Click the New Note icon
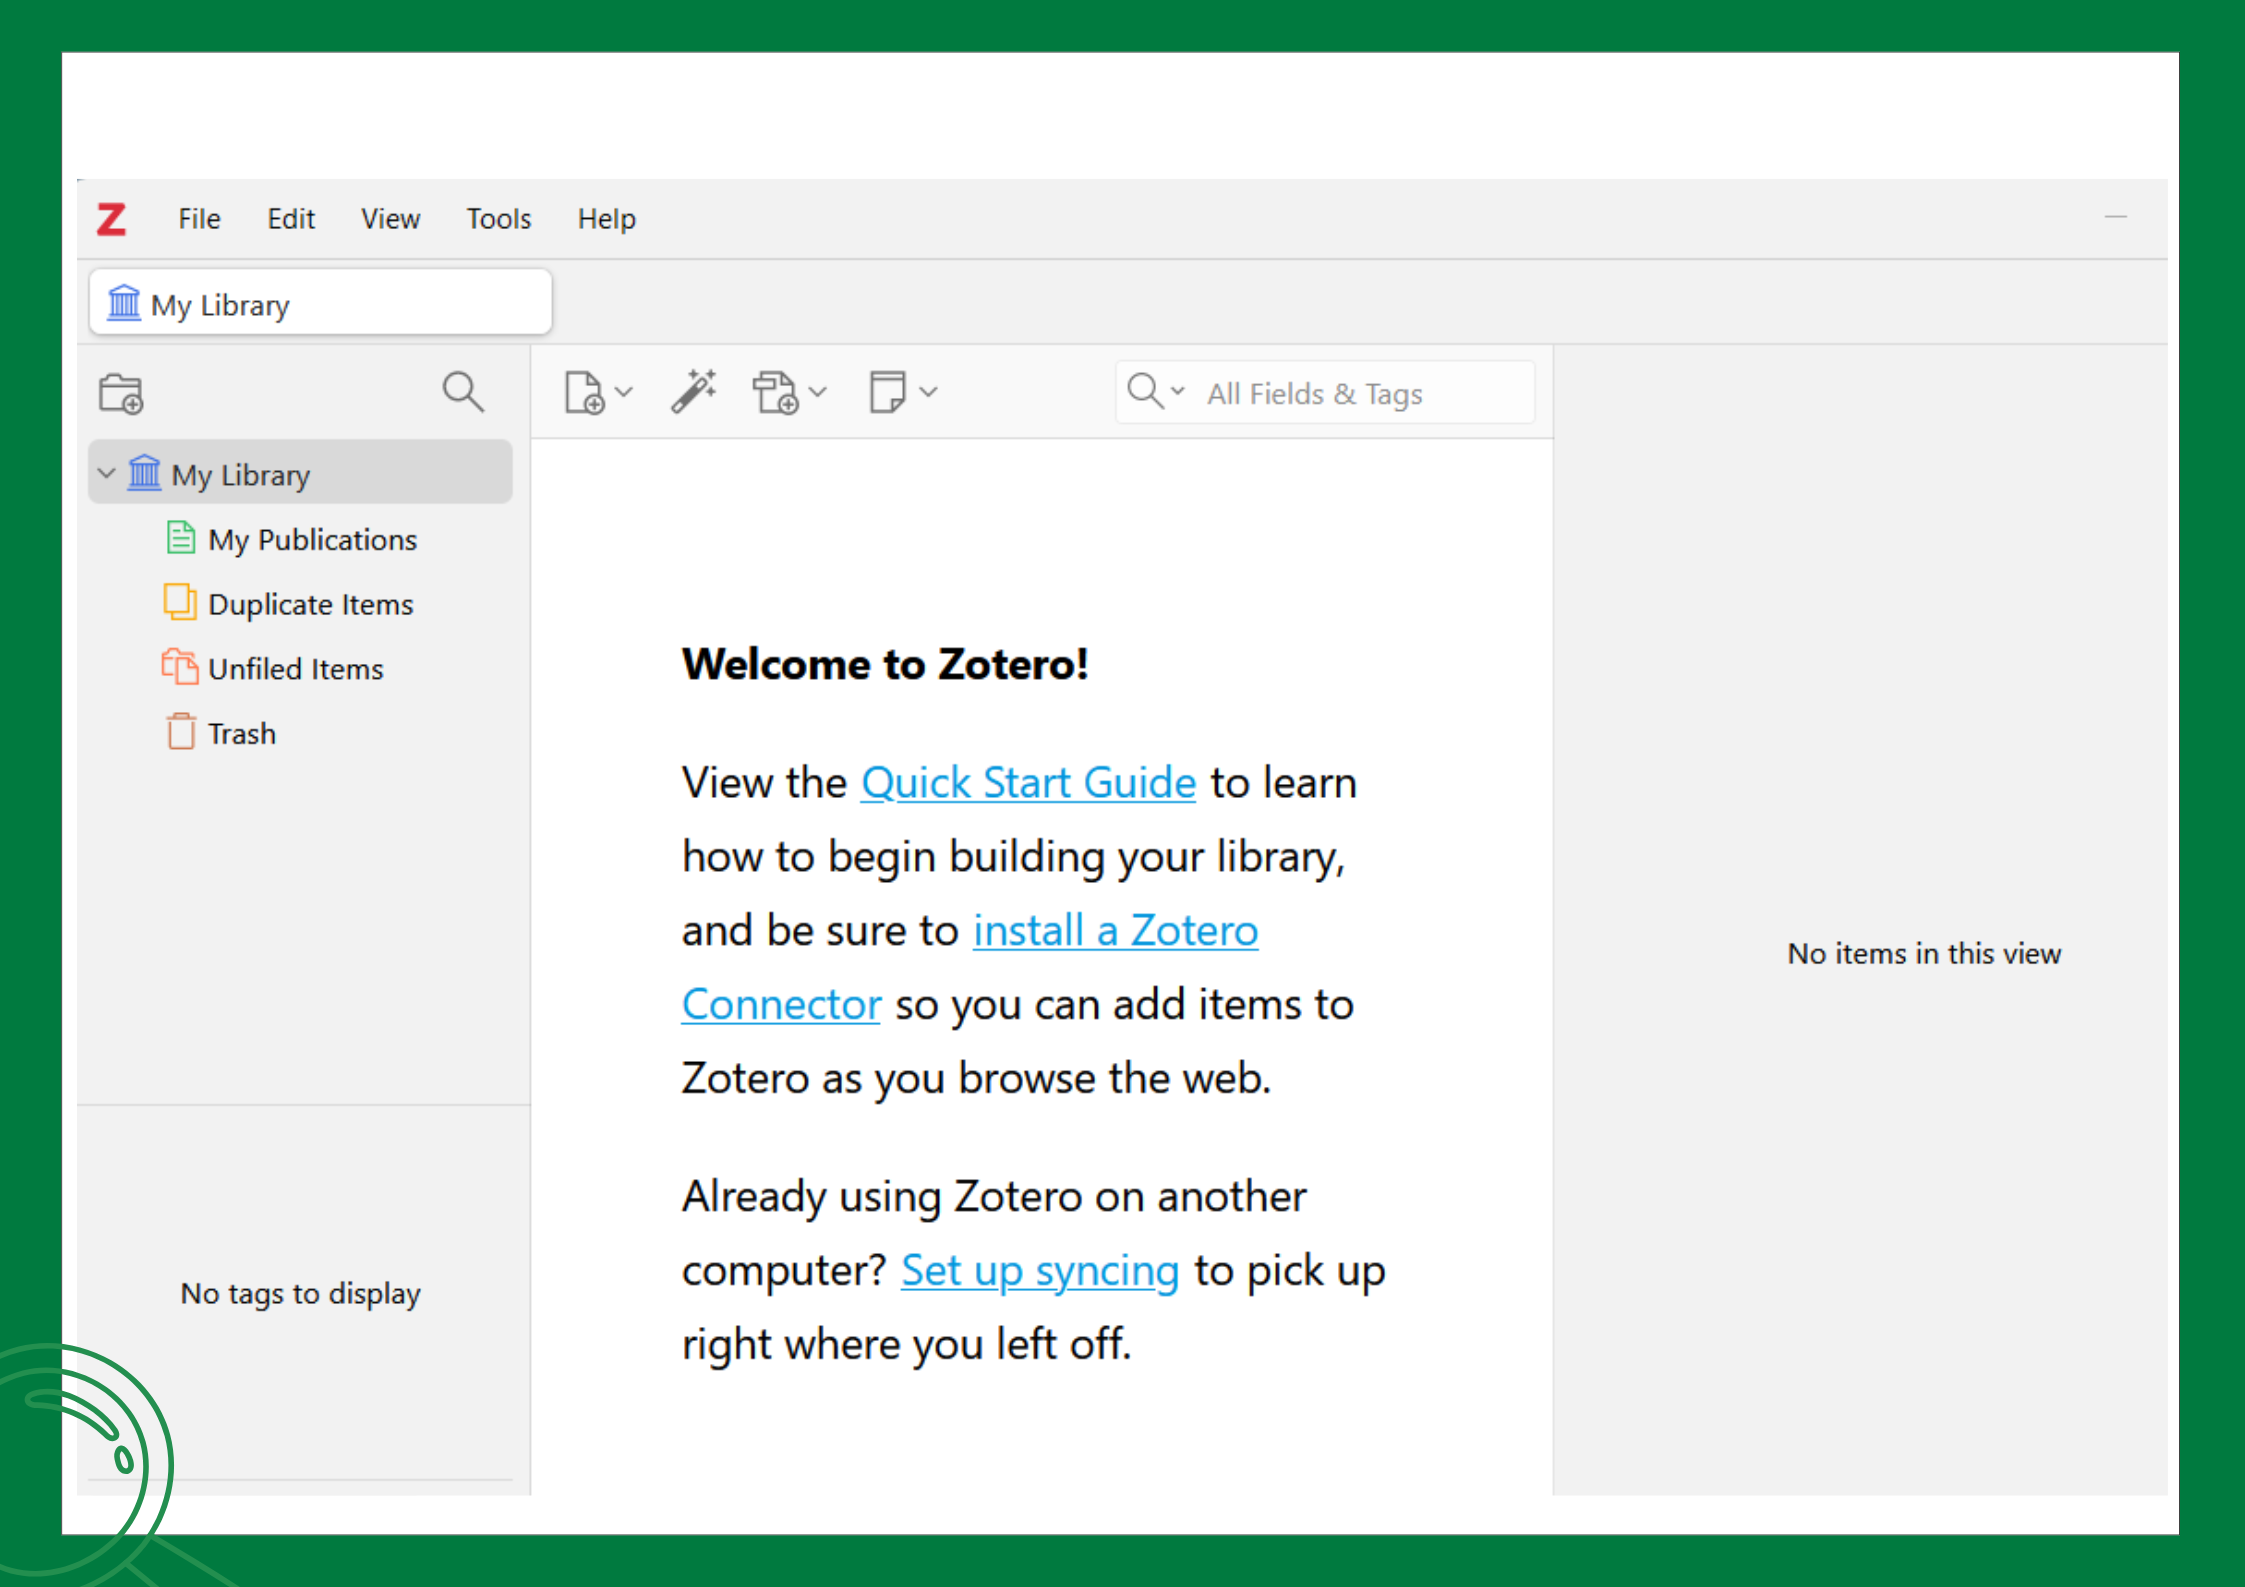This screenshot has width=2245, height=1587. pos(887,392)
